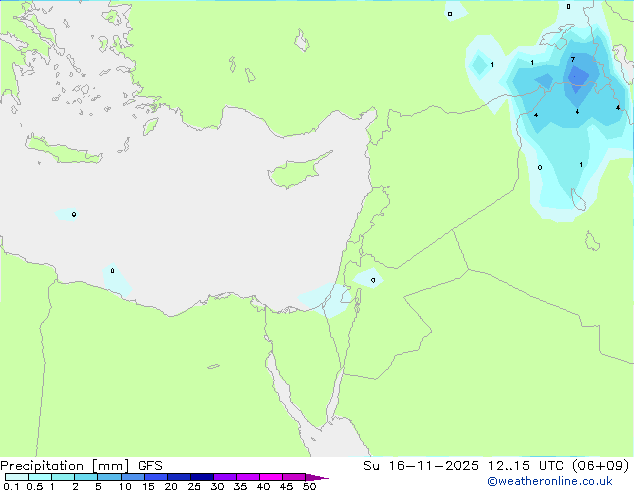Image resolution: width=634 pixels, height=490 pixels.
Task: Click the '25' legend scale value
Action: tap(194, 486)
